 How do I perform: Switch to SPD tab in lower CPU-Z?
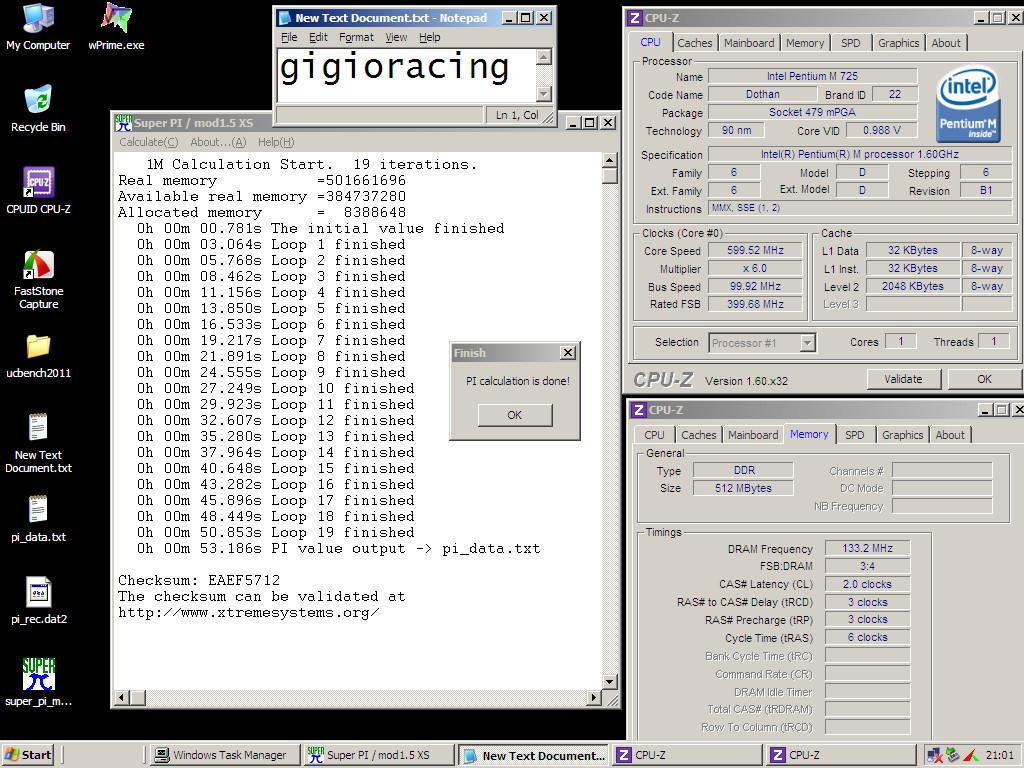coord(854,435)
